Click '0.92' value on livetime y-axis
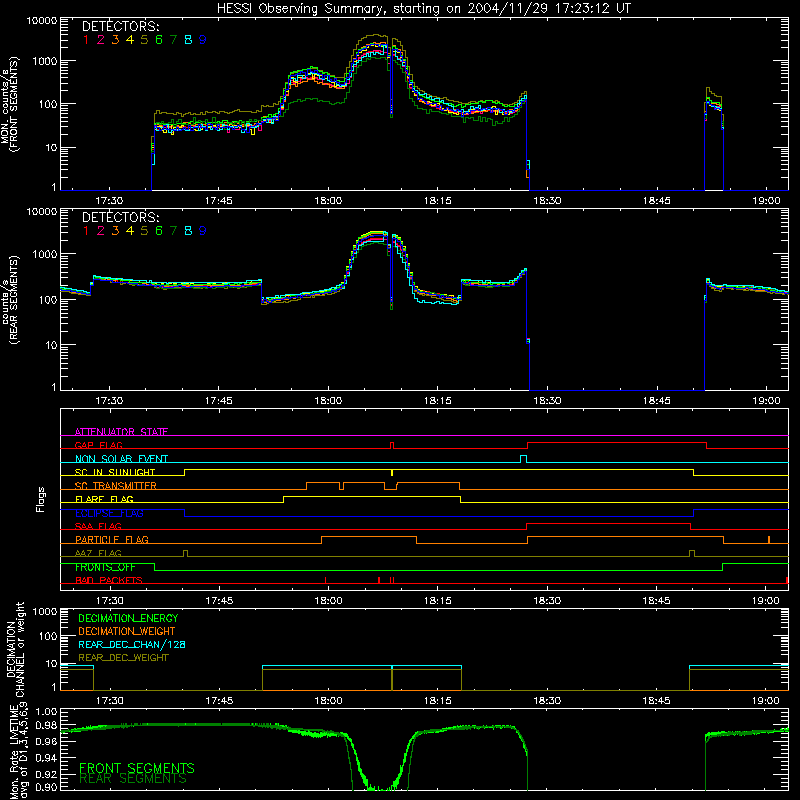The height and width of the screenshot is (800, 800). tap(46, 774)
